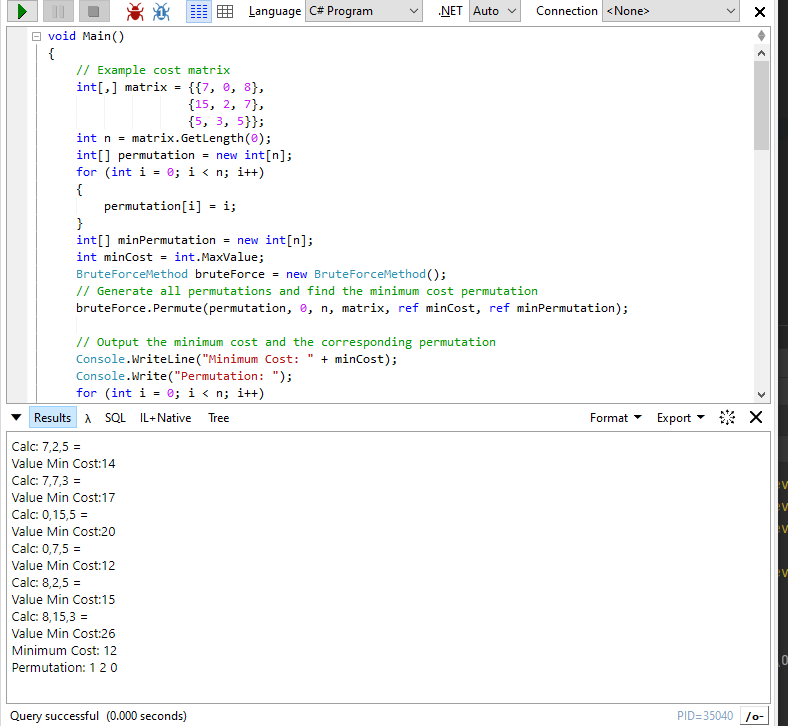The width and height of the screenshot is (788, 726).
Task: Click the Query successful status text
Action: (98, 716)
